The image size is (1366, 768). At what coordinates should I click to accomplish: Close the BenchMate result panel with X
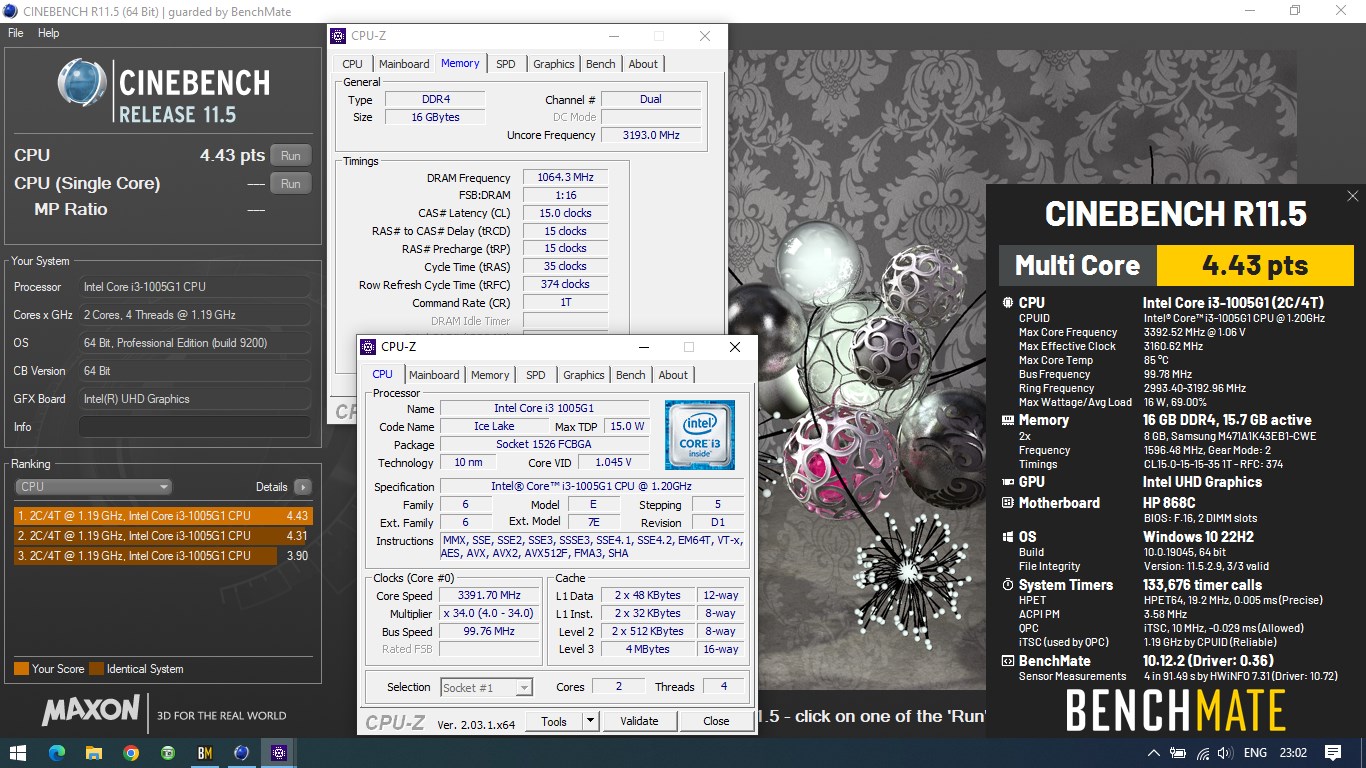click(x=1352, y=197)
